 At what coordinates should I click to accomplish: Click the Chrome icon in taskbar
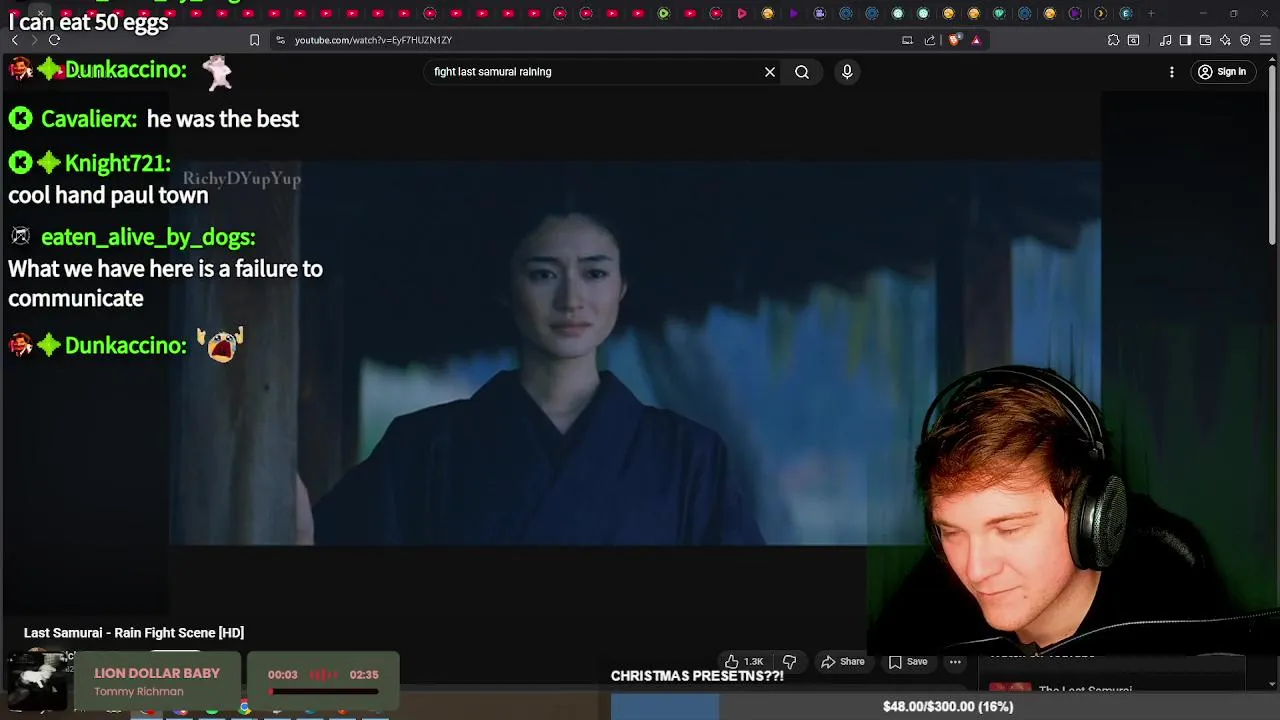click(244, 708)
